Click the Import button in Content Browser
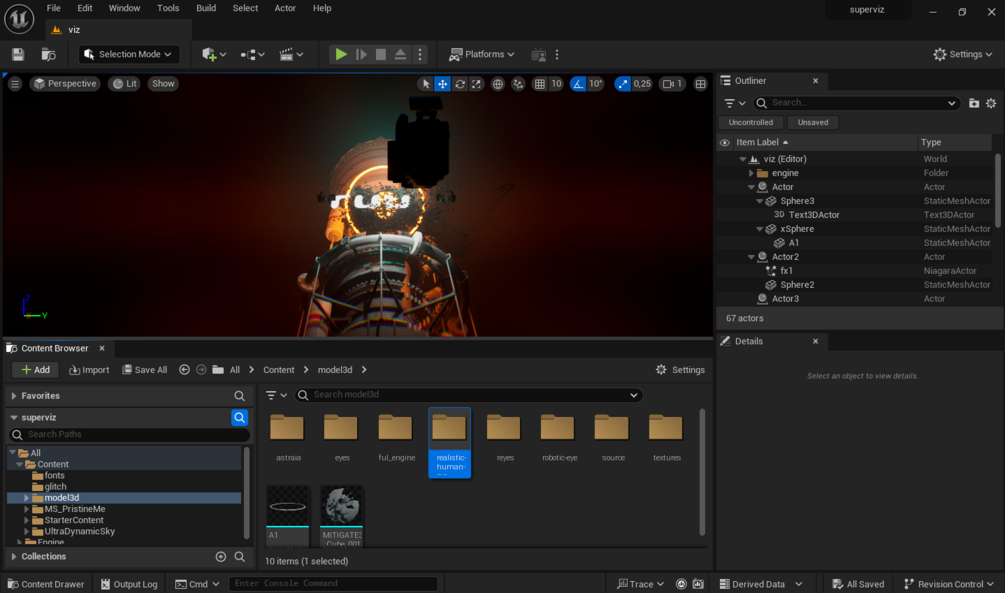 (89, 370)
